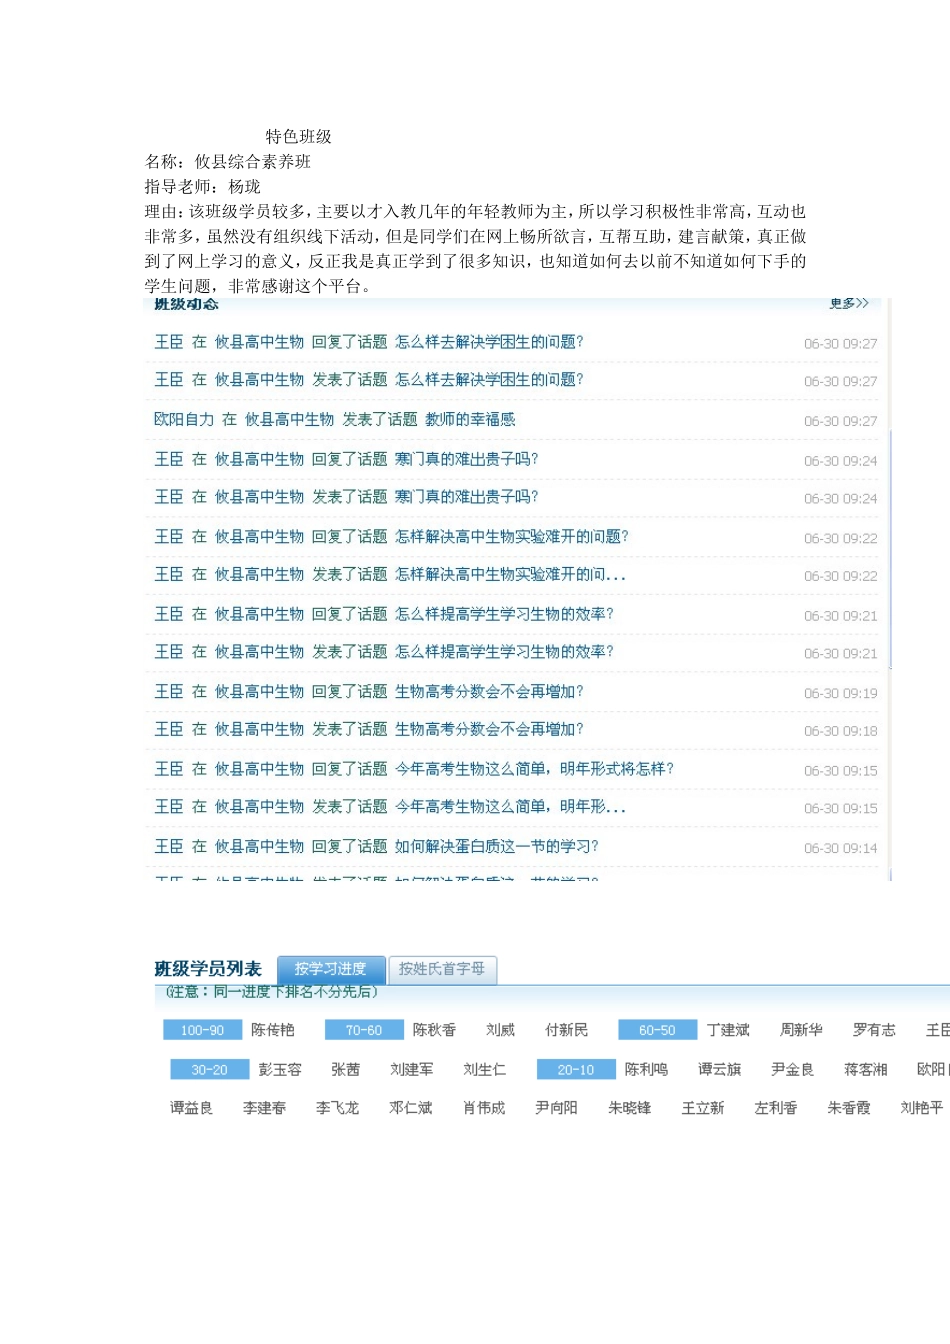Select student 周新华
The image size is (950, 1344).
(x=801, y=1030)
